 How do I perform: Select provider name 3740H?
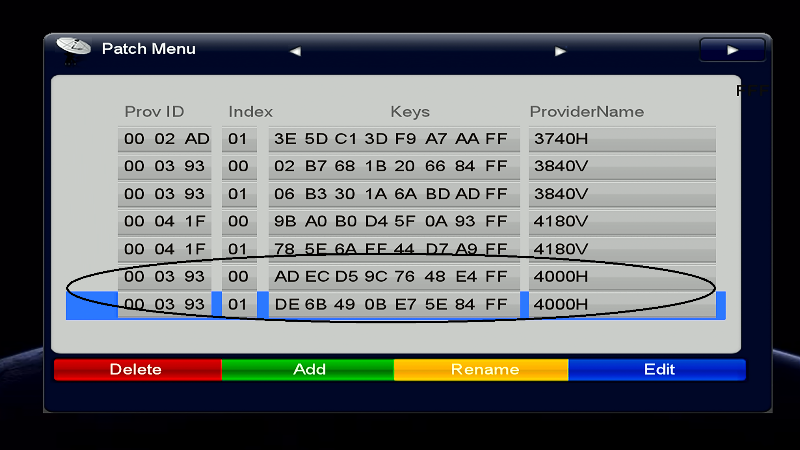pos(622,139)
